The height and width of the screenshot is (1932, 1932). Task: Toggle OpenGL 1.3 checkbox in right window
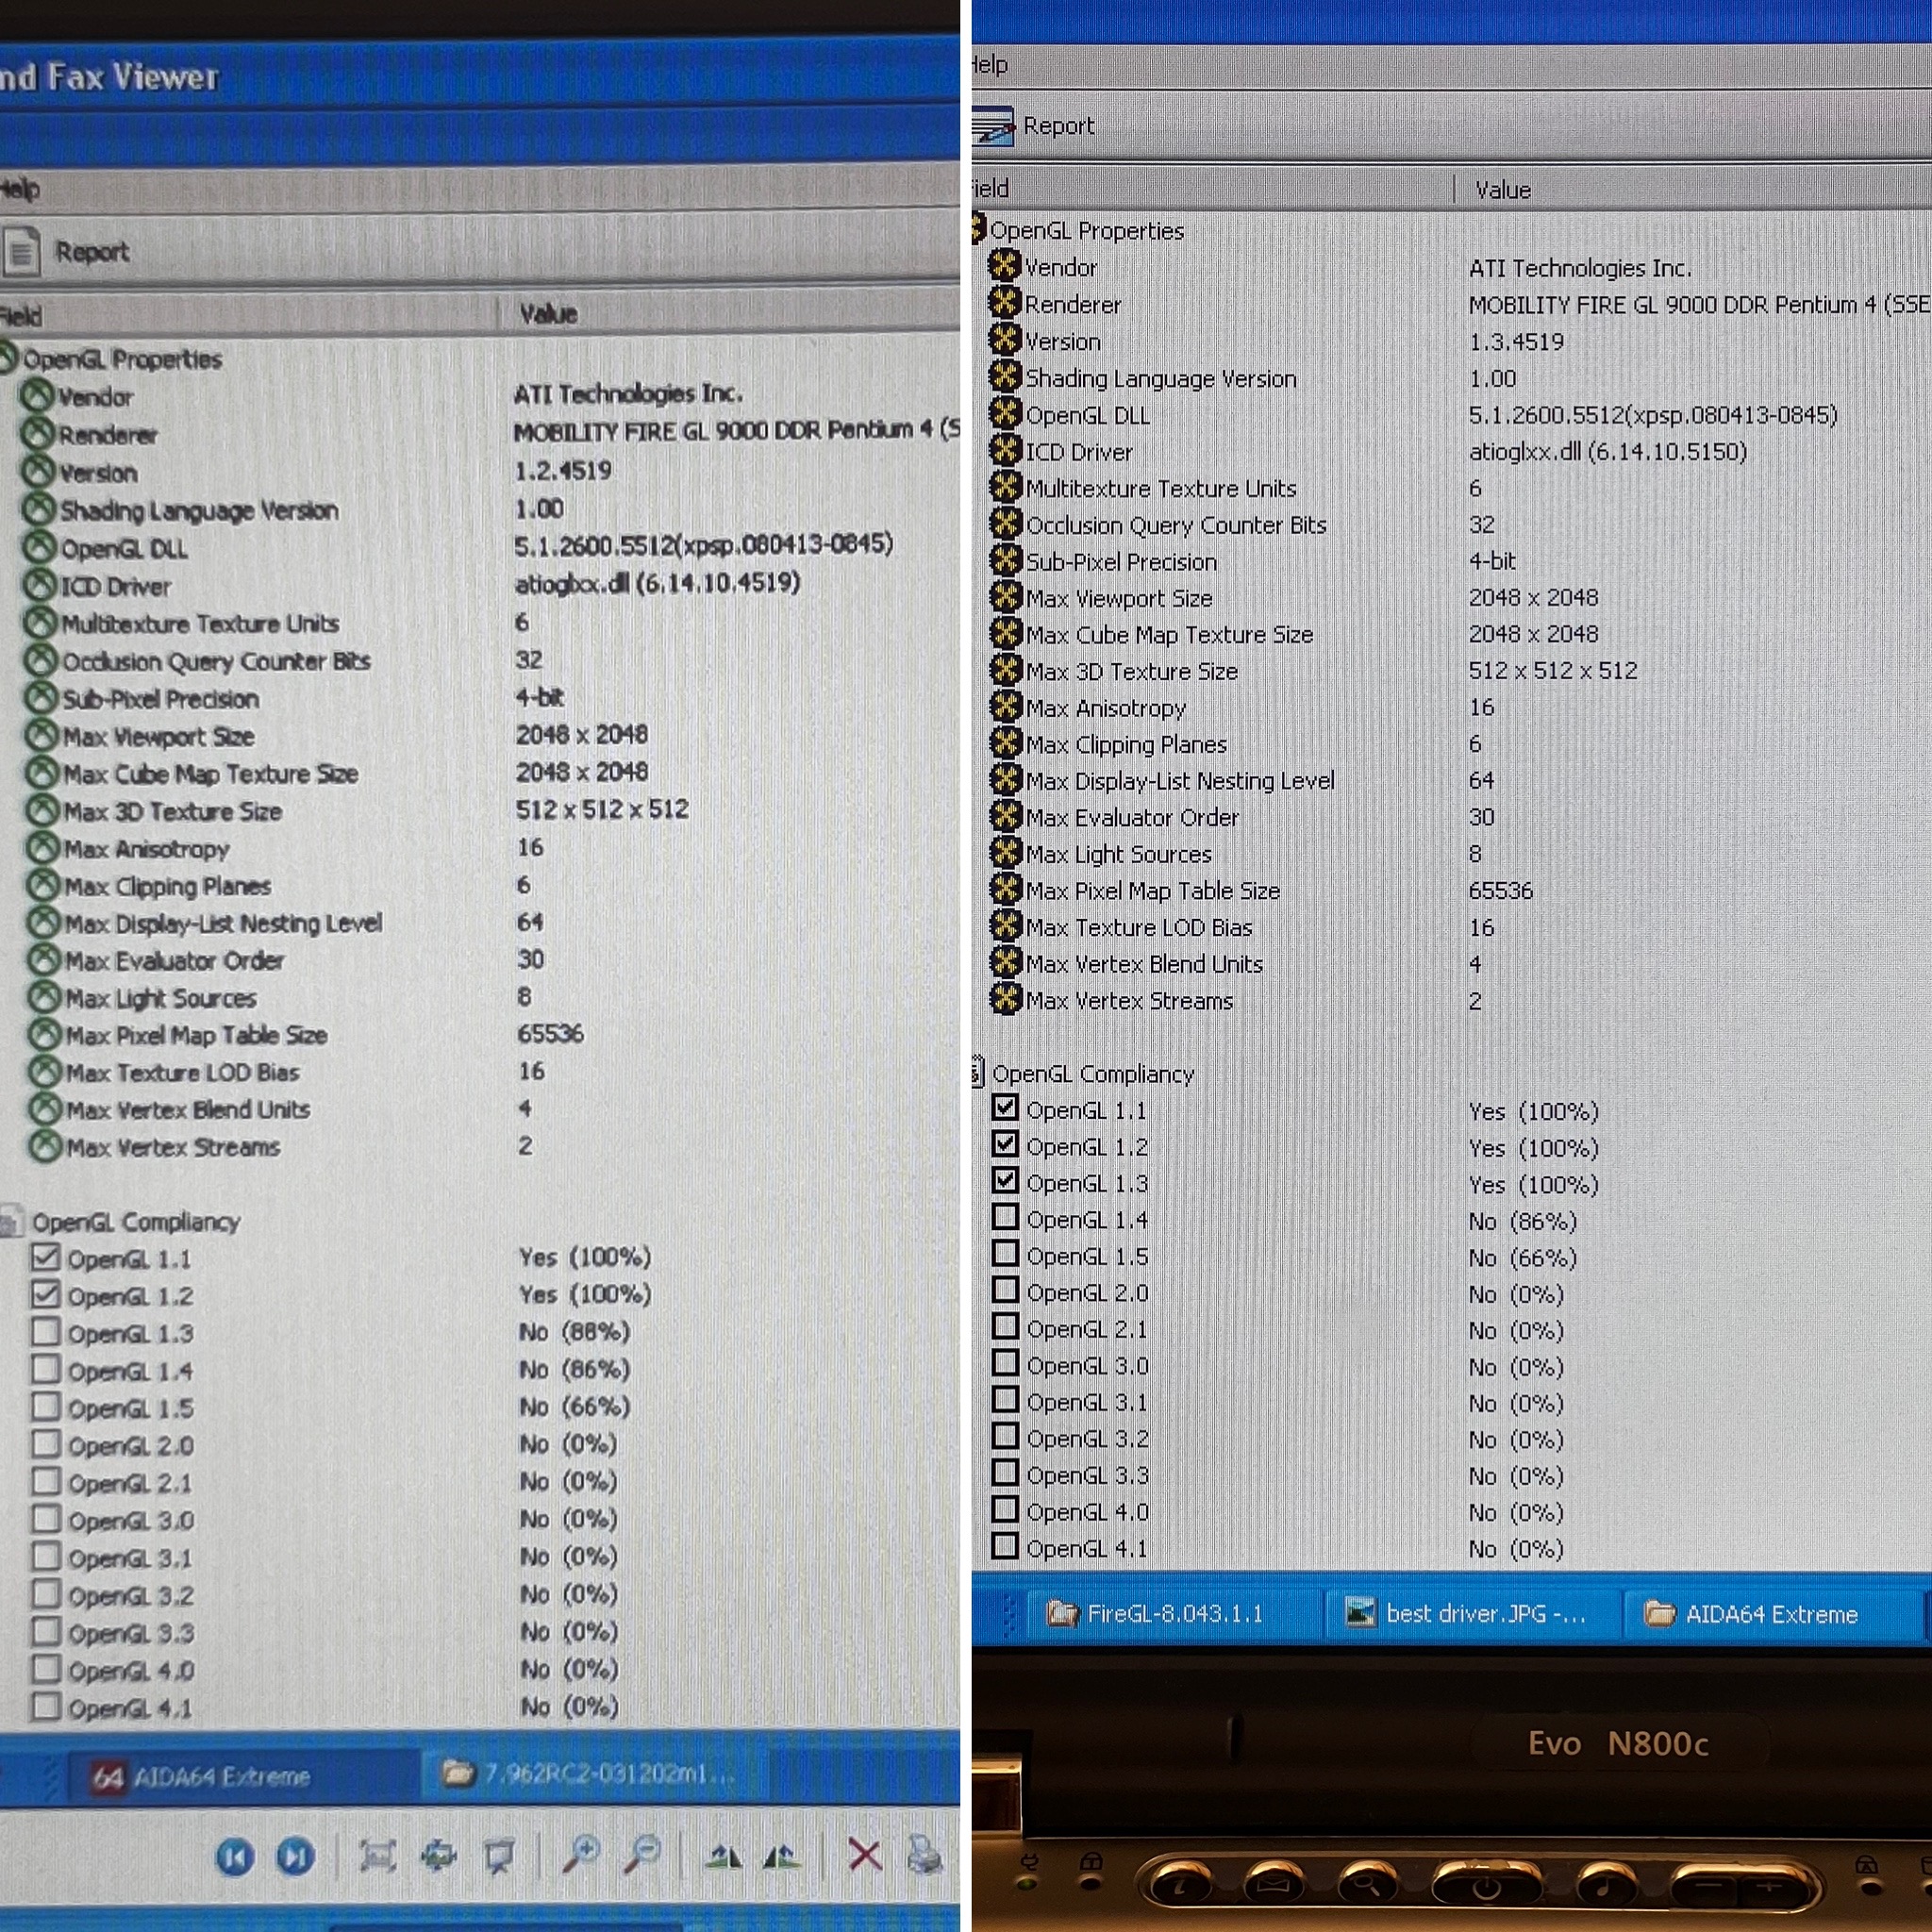pyautogui.click(x=1005, y=1181)
